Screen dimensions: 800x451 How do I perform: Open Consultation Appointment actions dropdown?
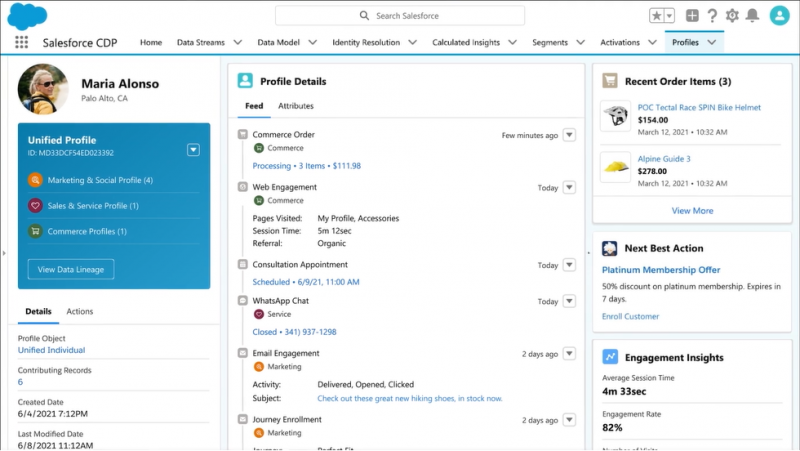click(569, 265)
